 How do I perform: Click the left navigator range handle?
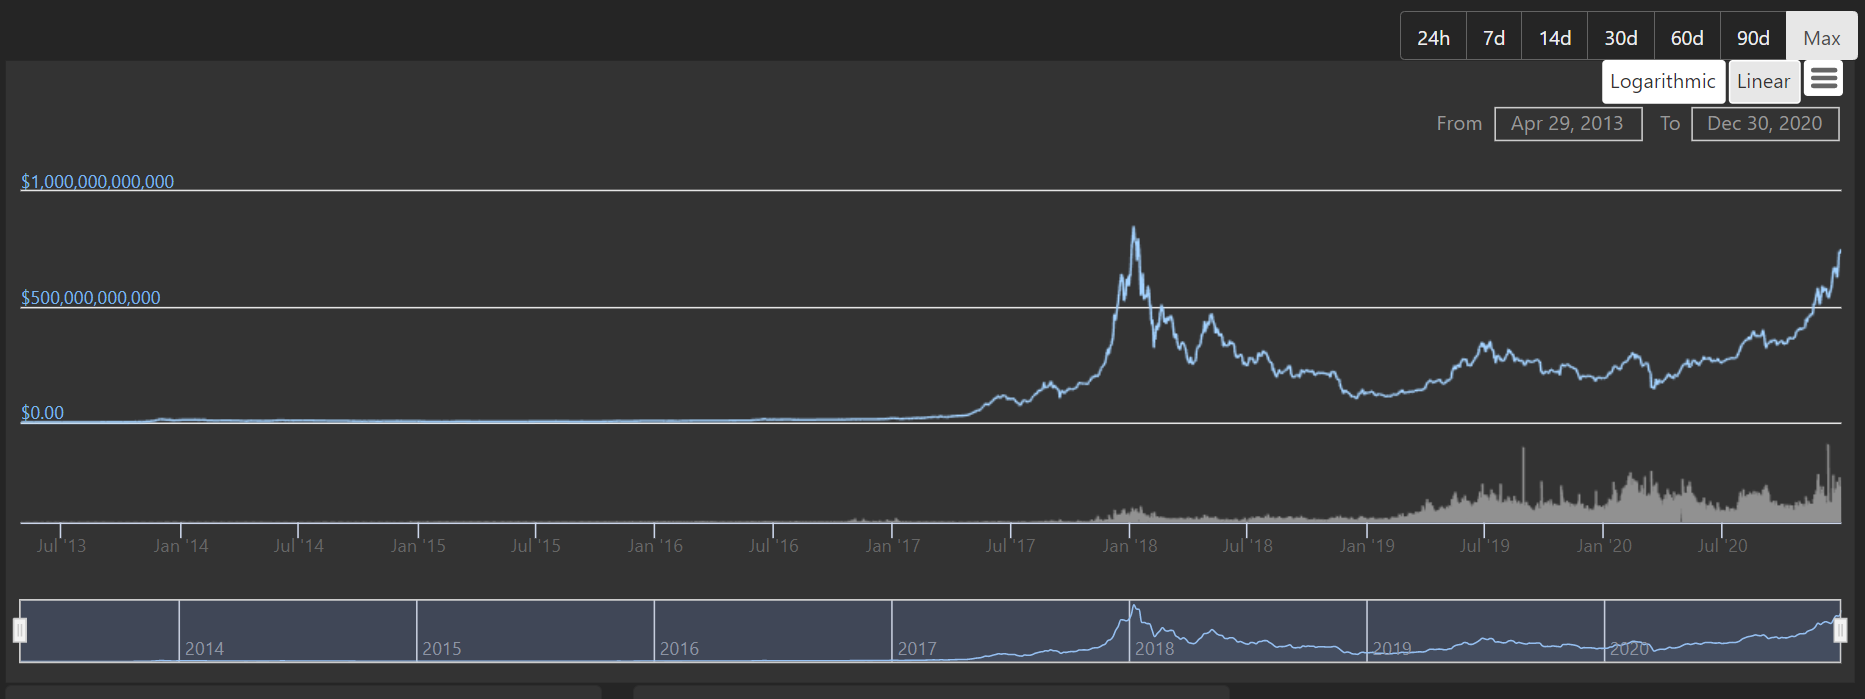point(20,630)
